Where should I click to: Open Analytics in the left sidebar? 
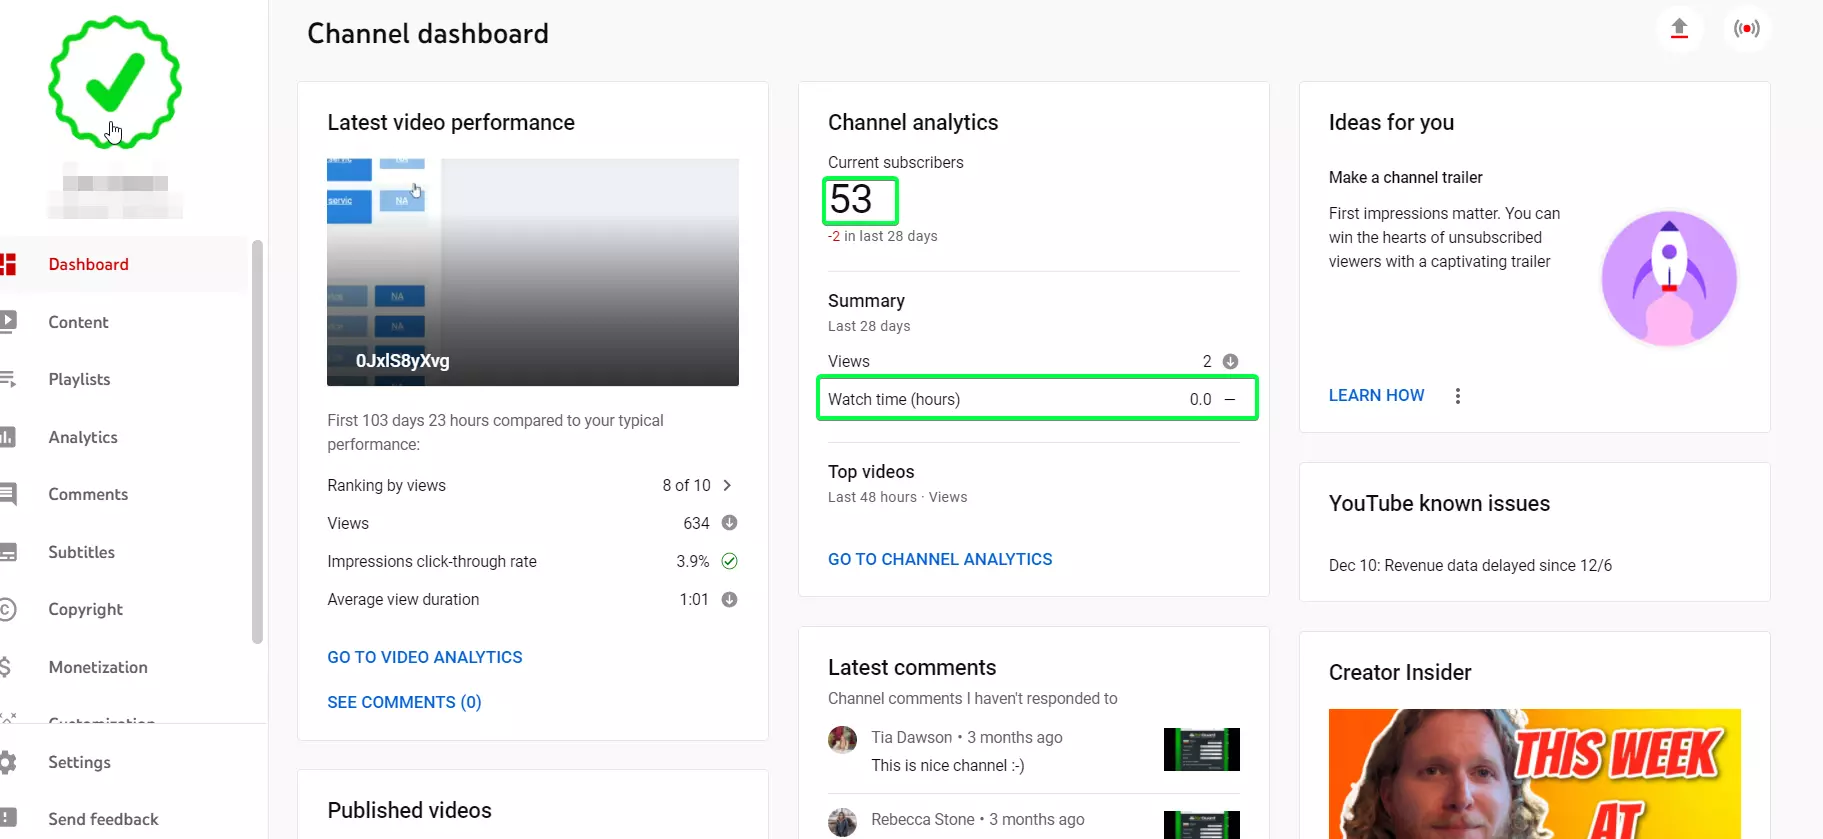(83, 437)
